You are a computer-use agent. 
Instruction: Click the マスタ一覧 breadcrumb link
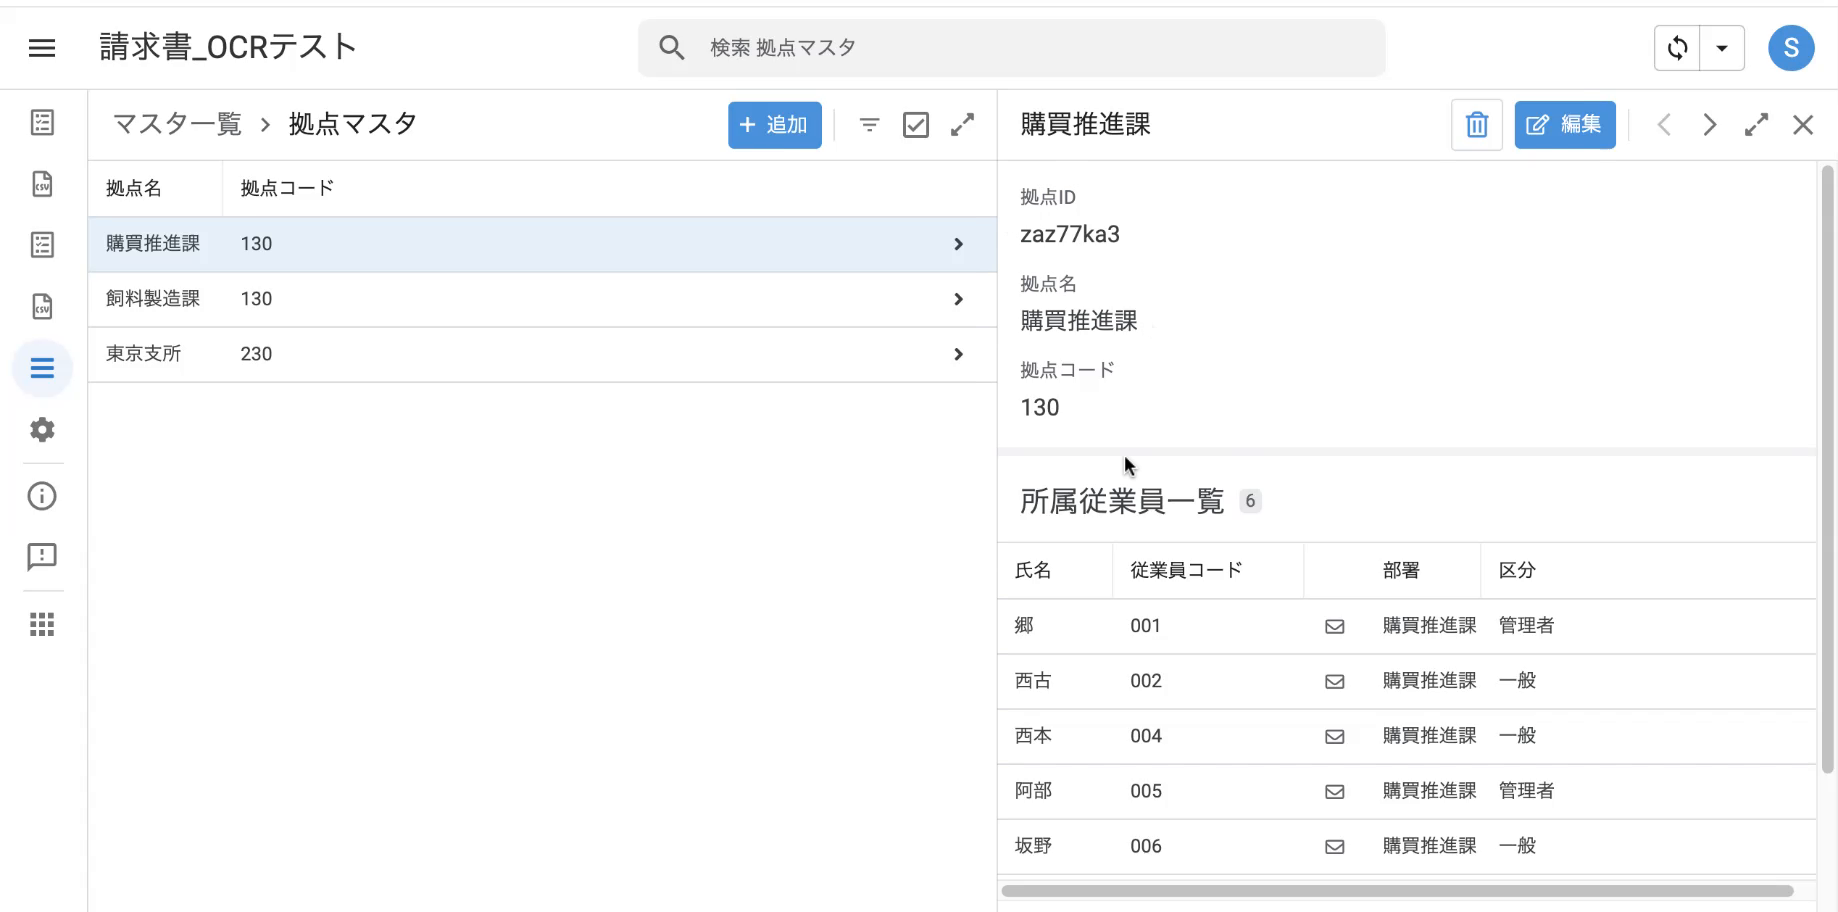coord(178,124)
